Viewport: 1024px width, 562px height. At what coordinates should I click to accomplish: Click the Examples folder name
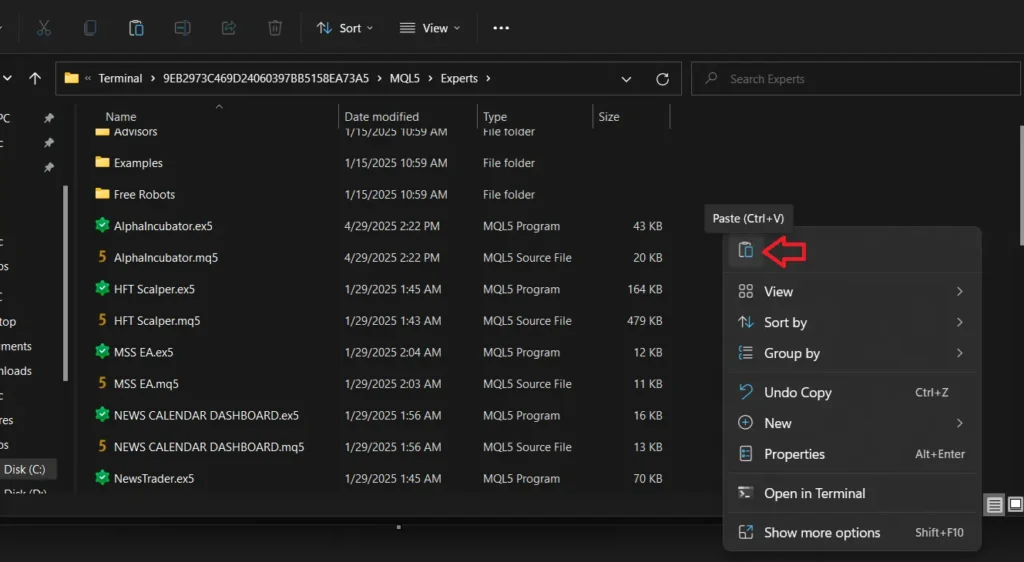(x=138, y=163)
